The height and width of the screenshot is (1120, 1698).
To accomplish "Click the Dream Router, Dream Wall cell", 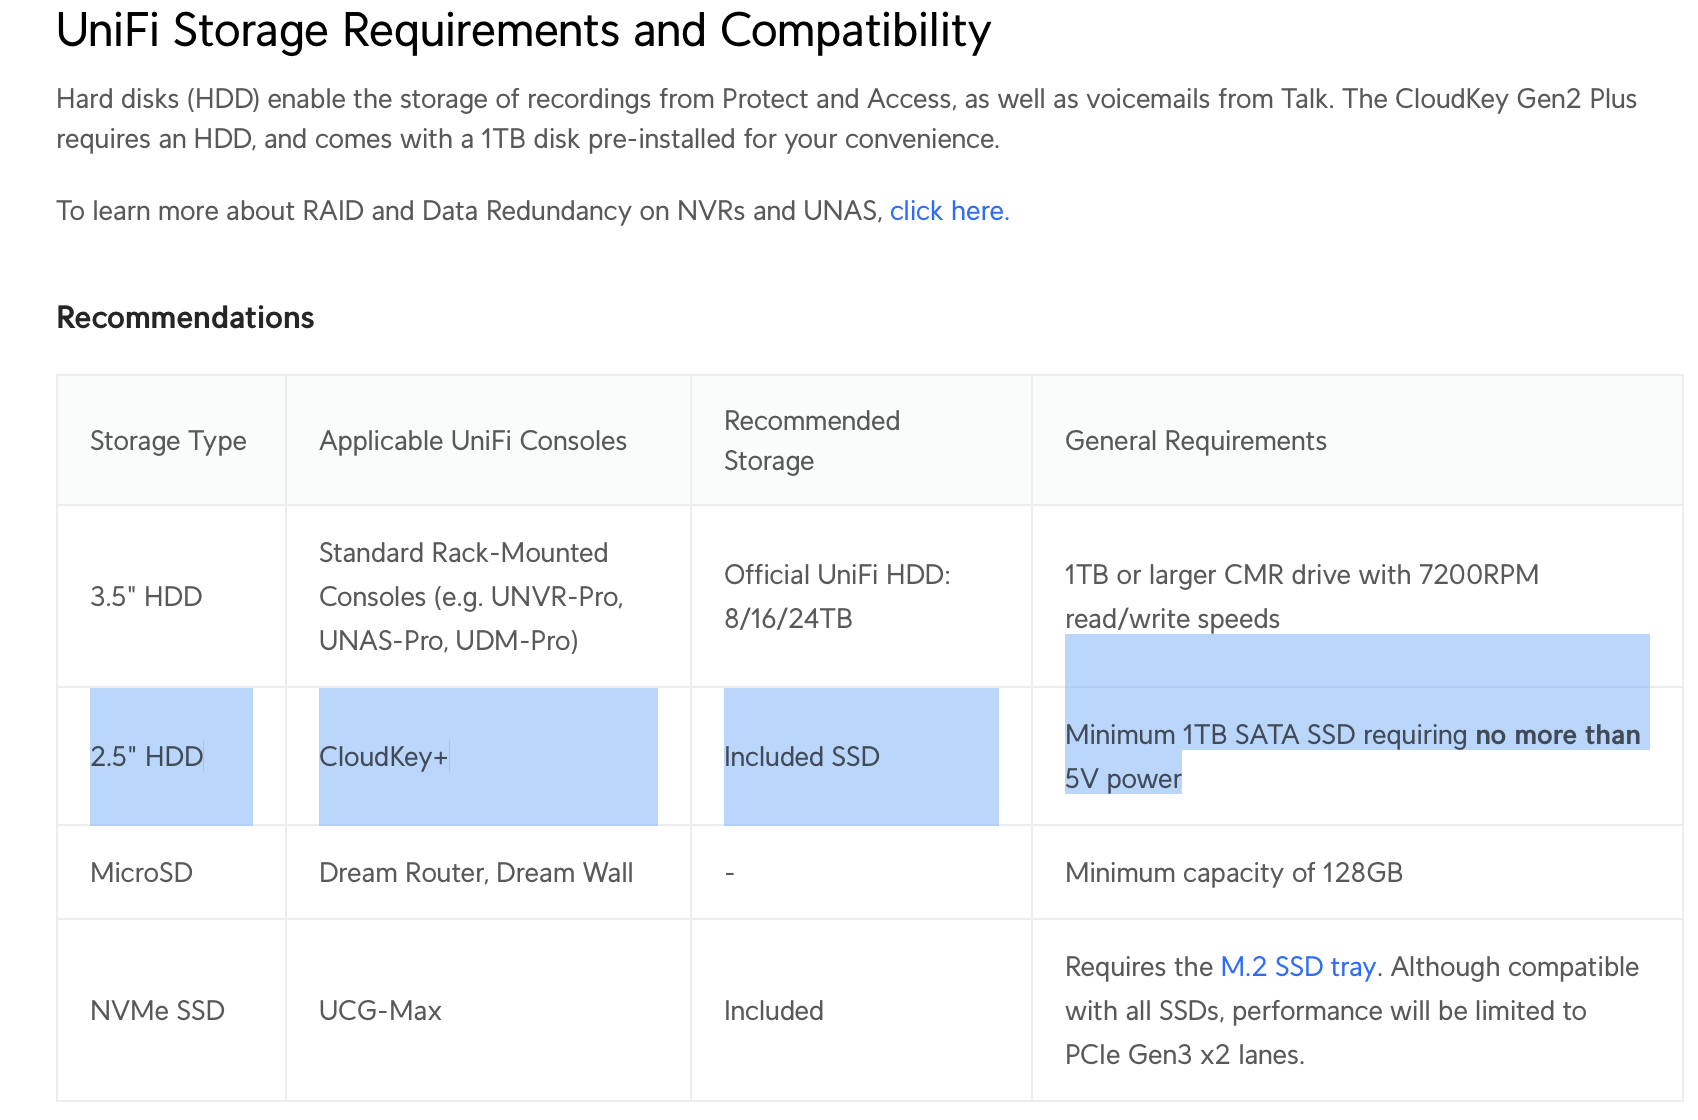I will (475, 873).
